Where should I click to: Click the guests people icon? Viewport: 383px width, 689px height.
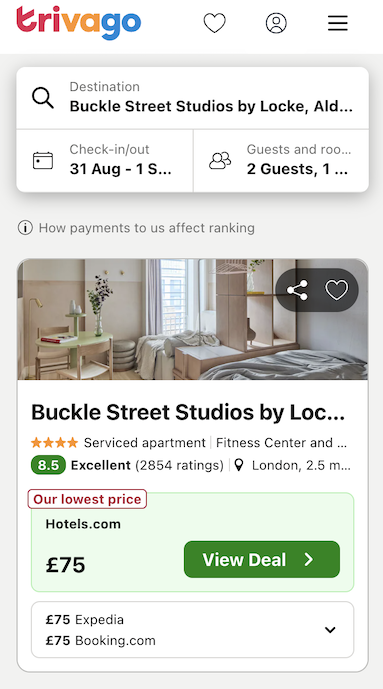[x=220, y=161]
